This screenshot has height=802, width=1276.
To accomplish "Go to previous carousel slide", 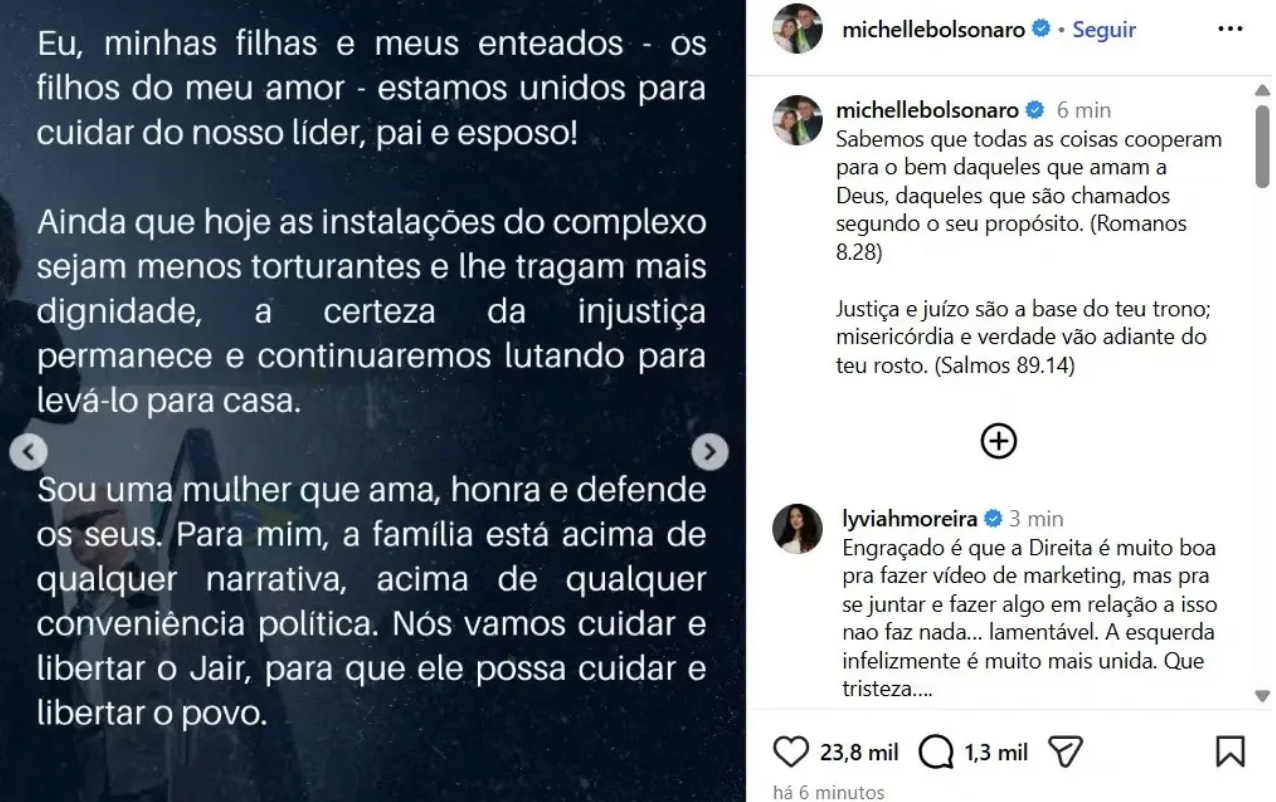I will point(28,453).
